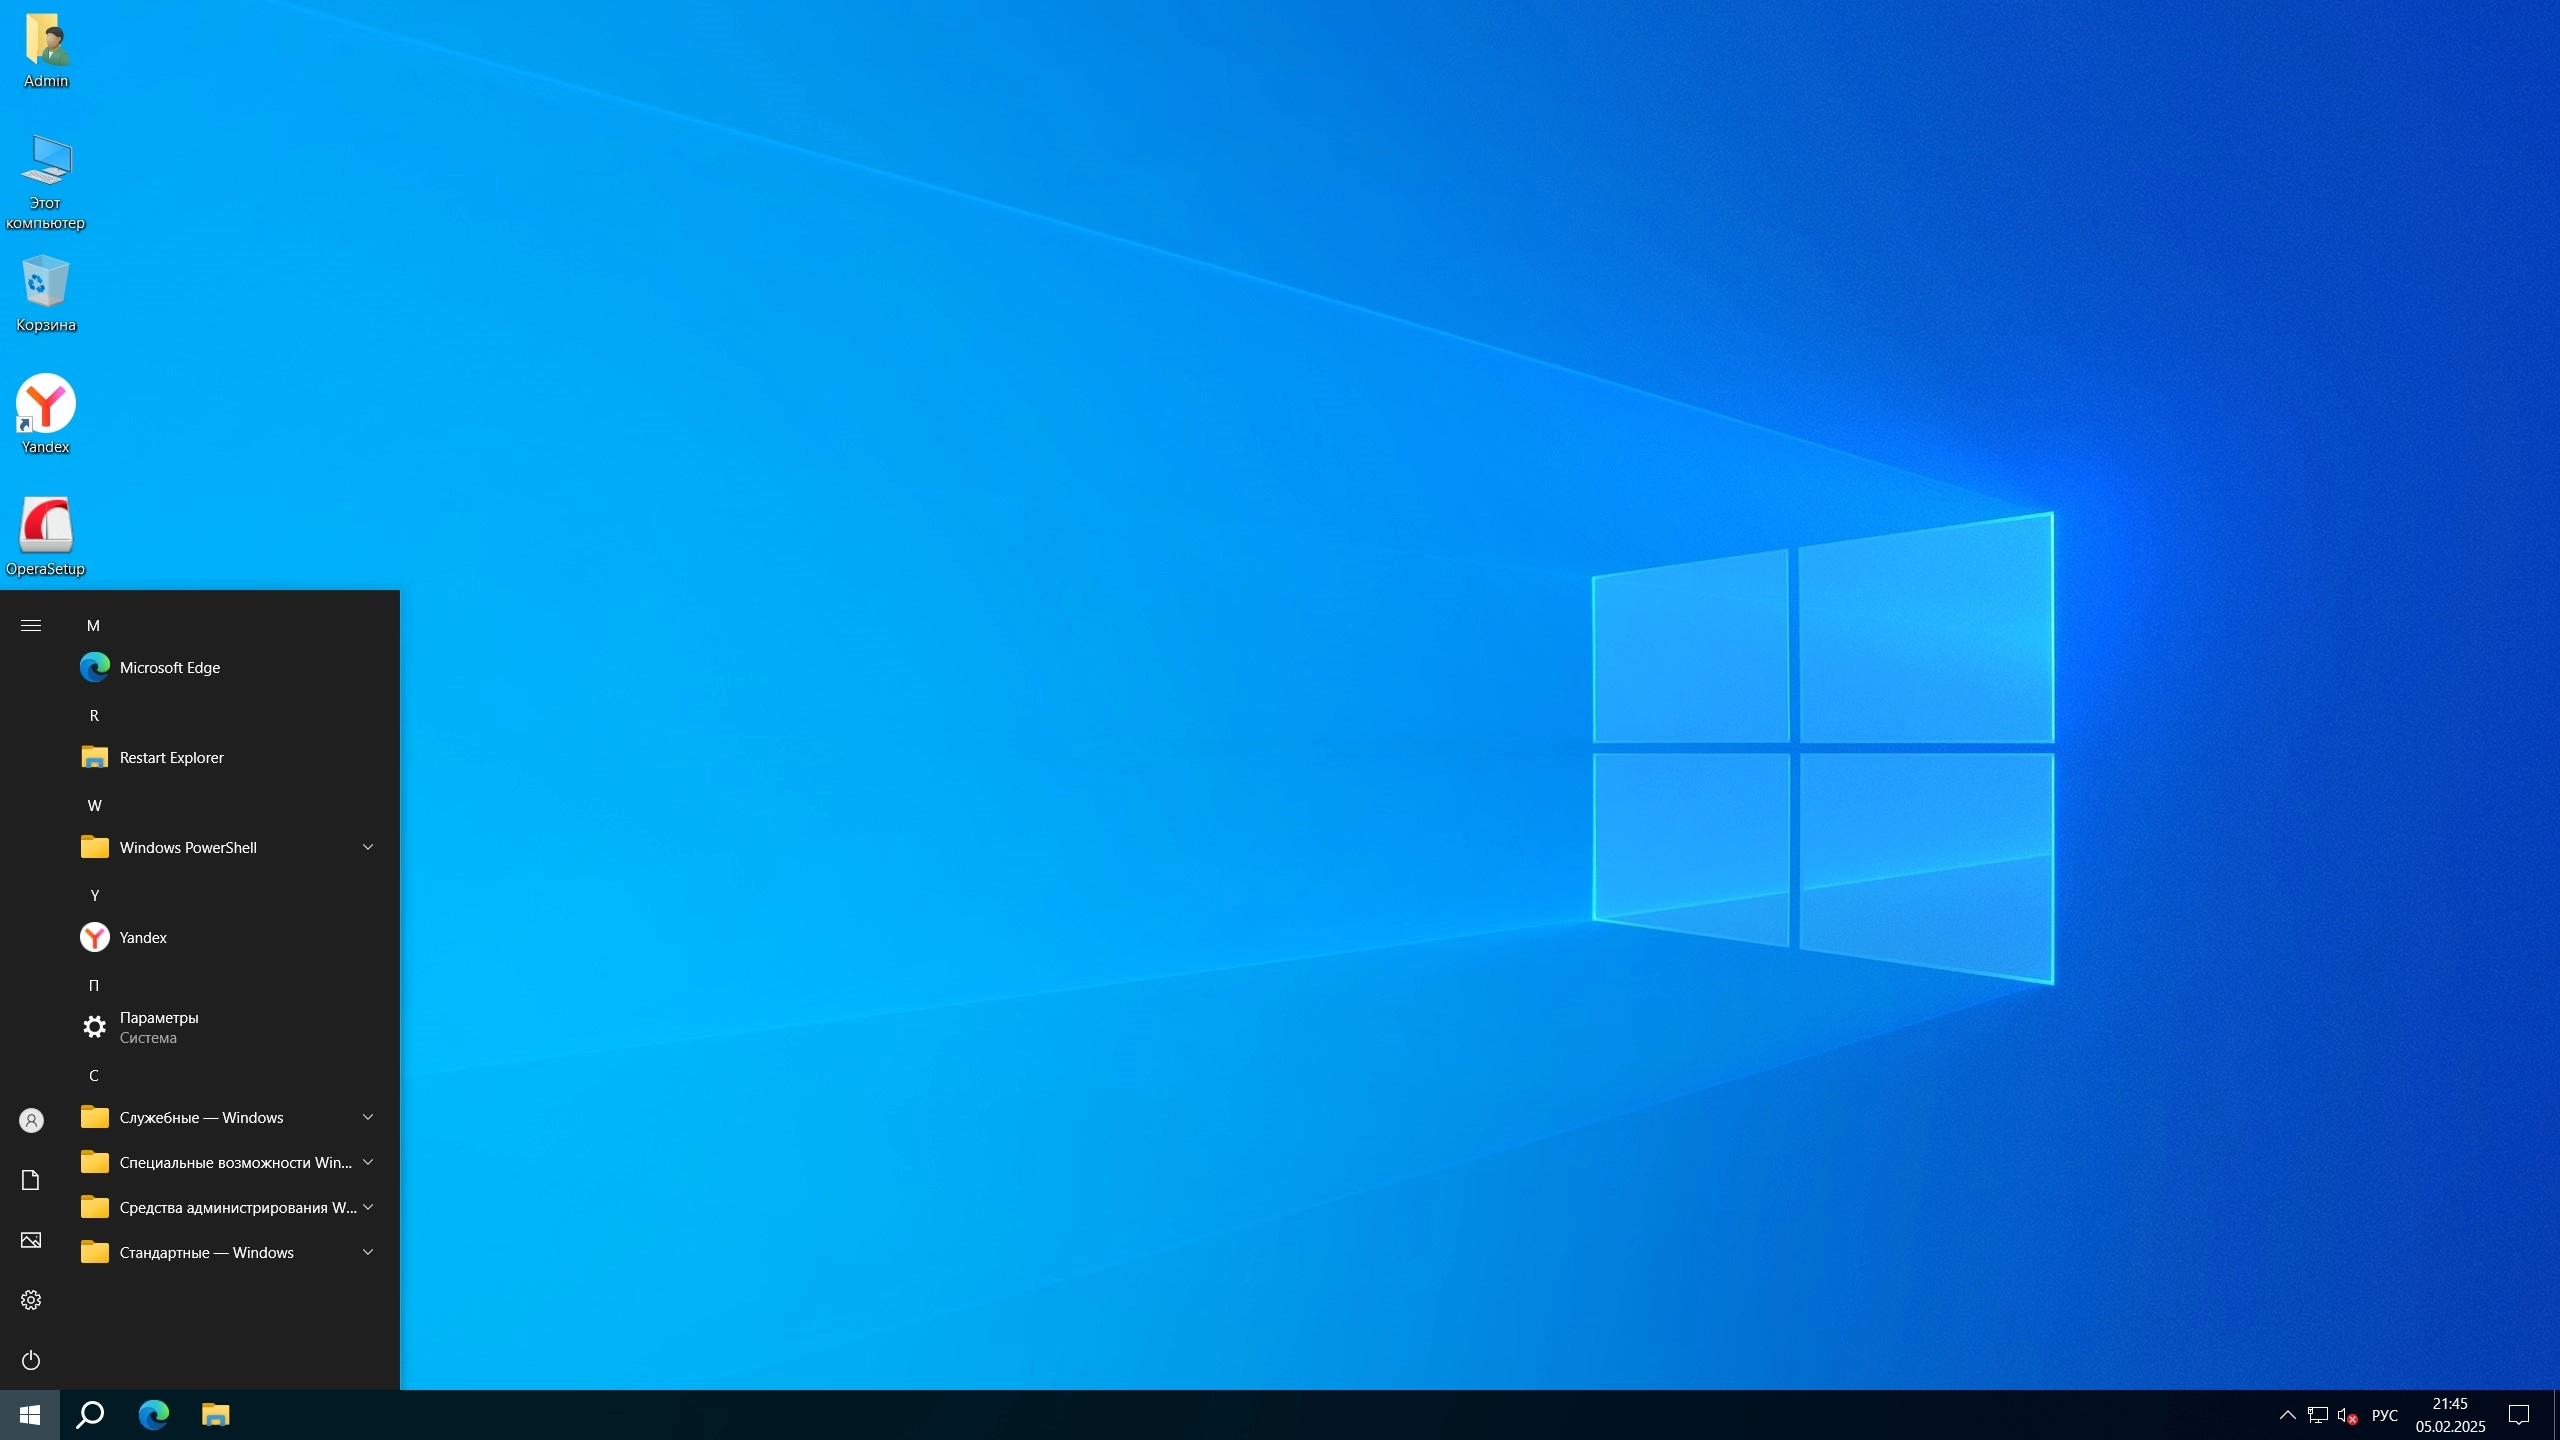This screenshot has height=1440, width=2560.
Task: Jump to letter W section header
Action: [x=95, y=805]
